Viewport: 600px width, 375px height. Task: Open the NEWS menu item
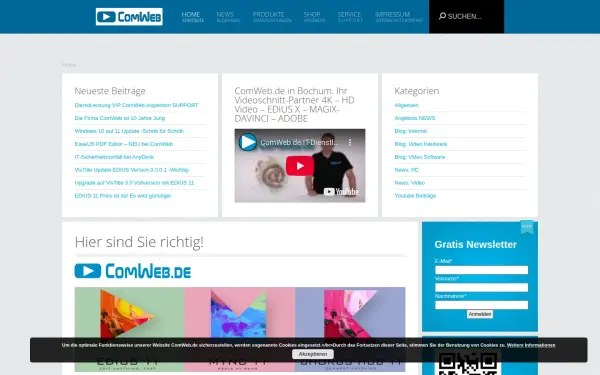tap(228, 17)
